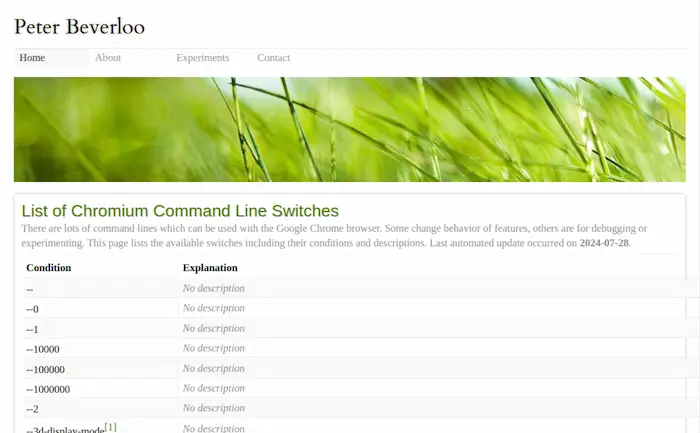Click the green grass banner image

349,129
